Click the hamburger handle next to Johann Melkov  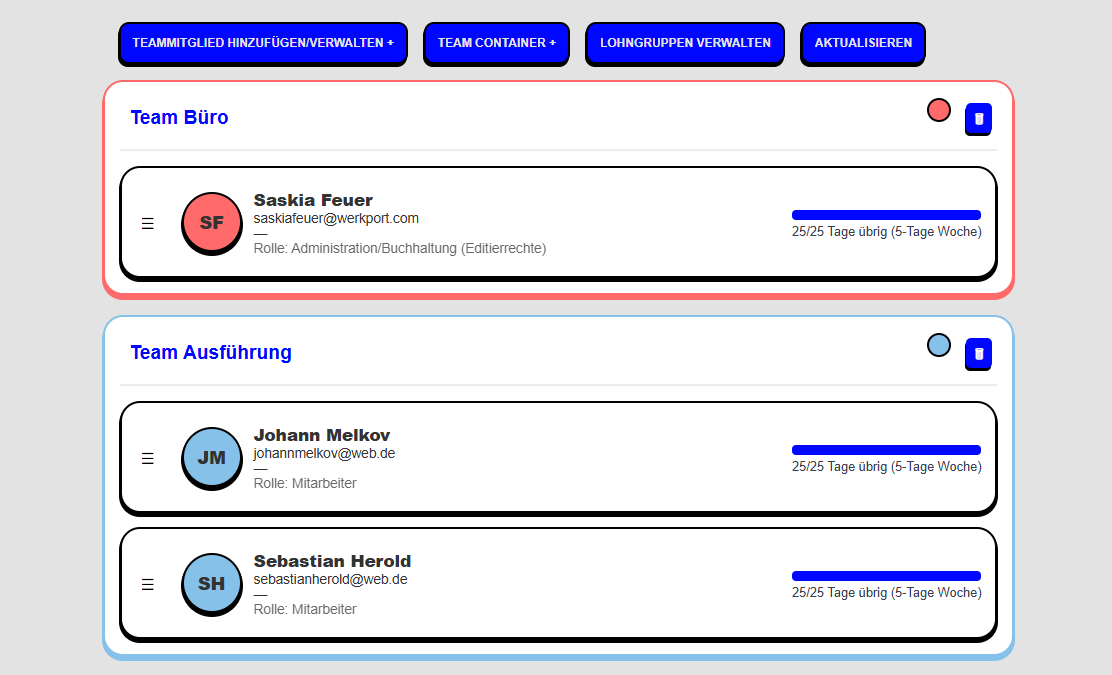pos(148,459)
